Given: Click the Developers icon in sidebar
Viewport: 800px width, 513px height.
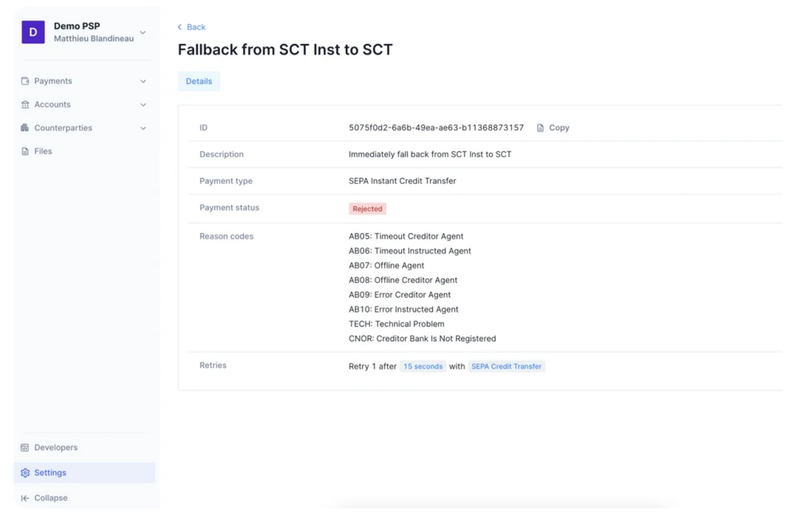Looking at the screenshot, I should pyautogui.click(x=25, y=448).
